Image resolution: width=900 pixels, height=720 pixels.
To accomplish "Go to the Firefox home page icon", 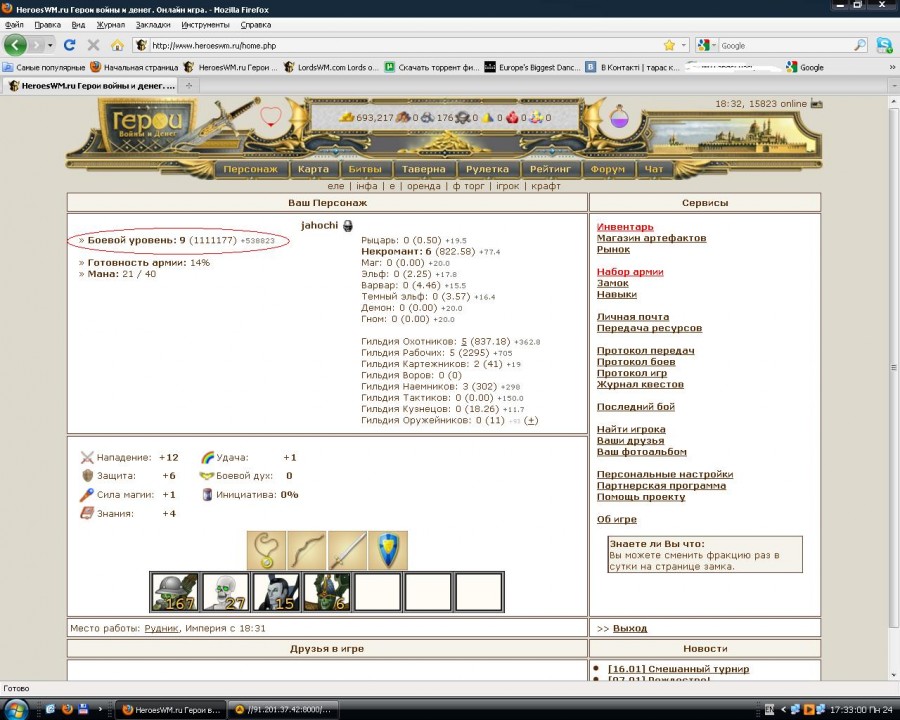I will (x=117, y=45).
